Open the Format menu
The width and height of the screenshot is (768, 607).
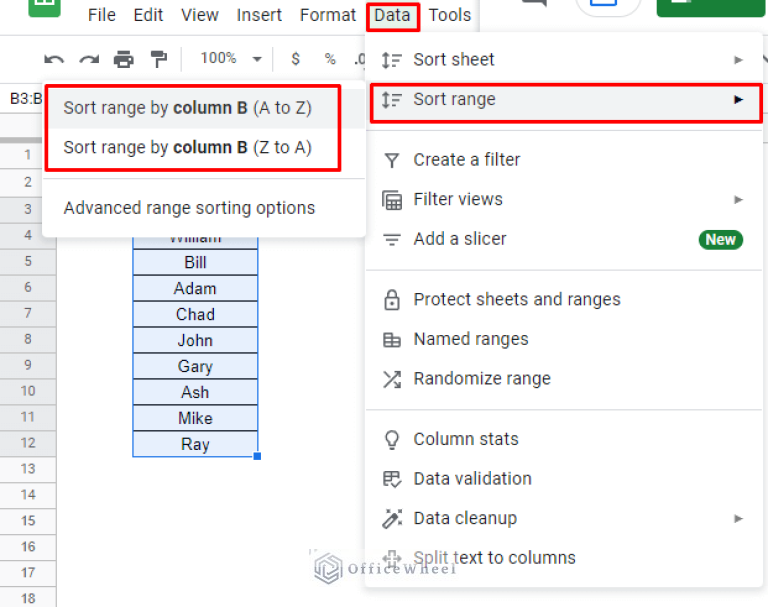tap(327, 15)
